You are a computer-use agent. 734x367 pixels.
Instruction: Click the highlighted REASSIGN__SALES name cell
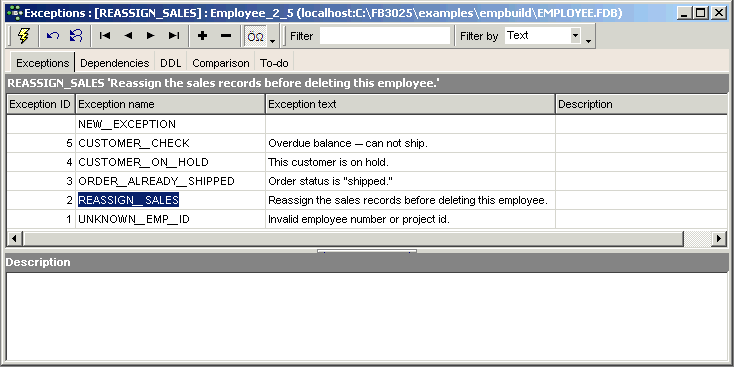[128, 200]
